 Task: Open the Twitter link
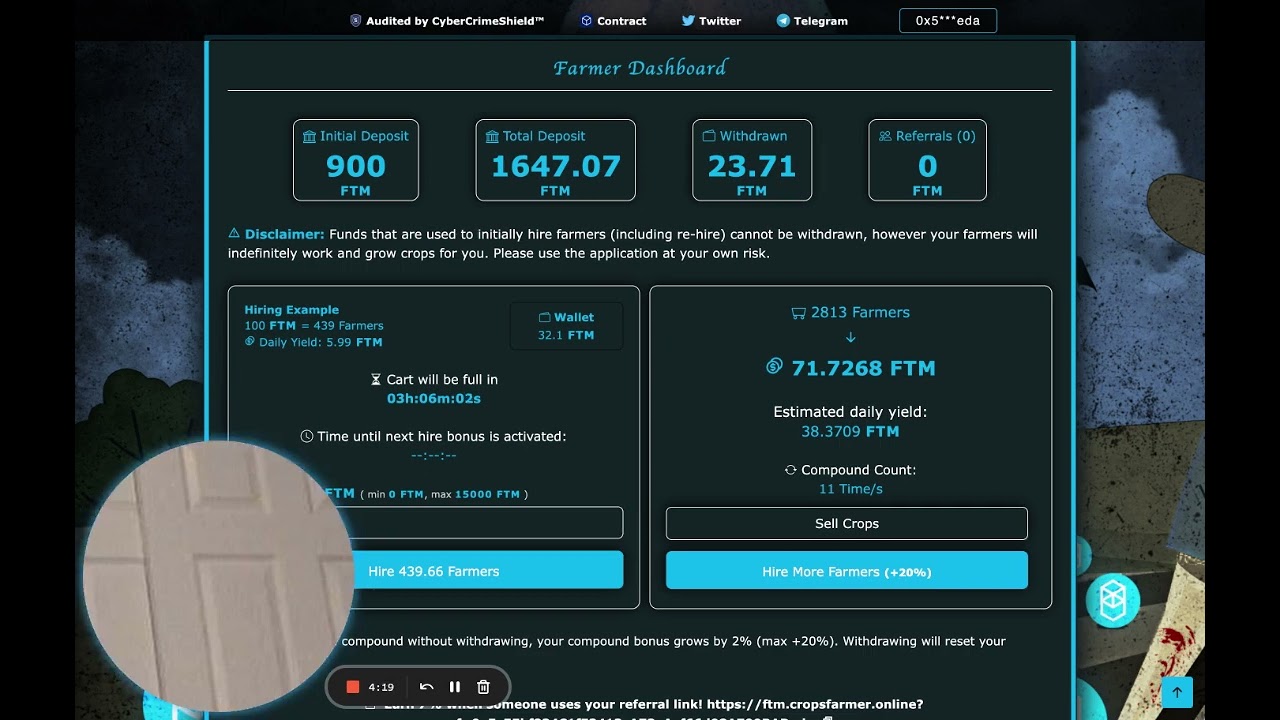coord(712,20)
